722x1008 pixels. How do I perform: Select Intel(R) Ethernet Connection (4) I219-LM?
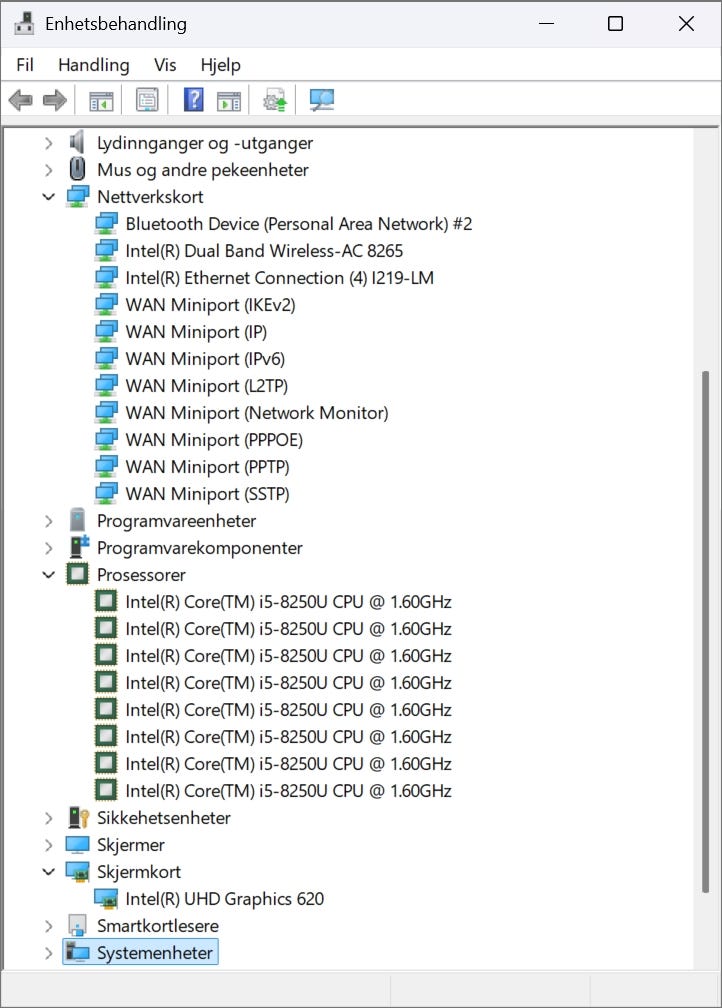280,278
